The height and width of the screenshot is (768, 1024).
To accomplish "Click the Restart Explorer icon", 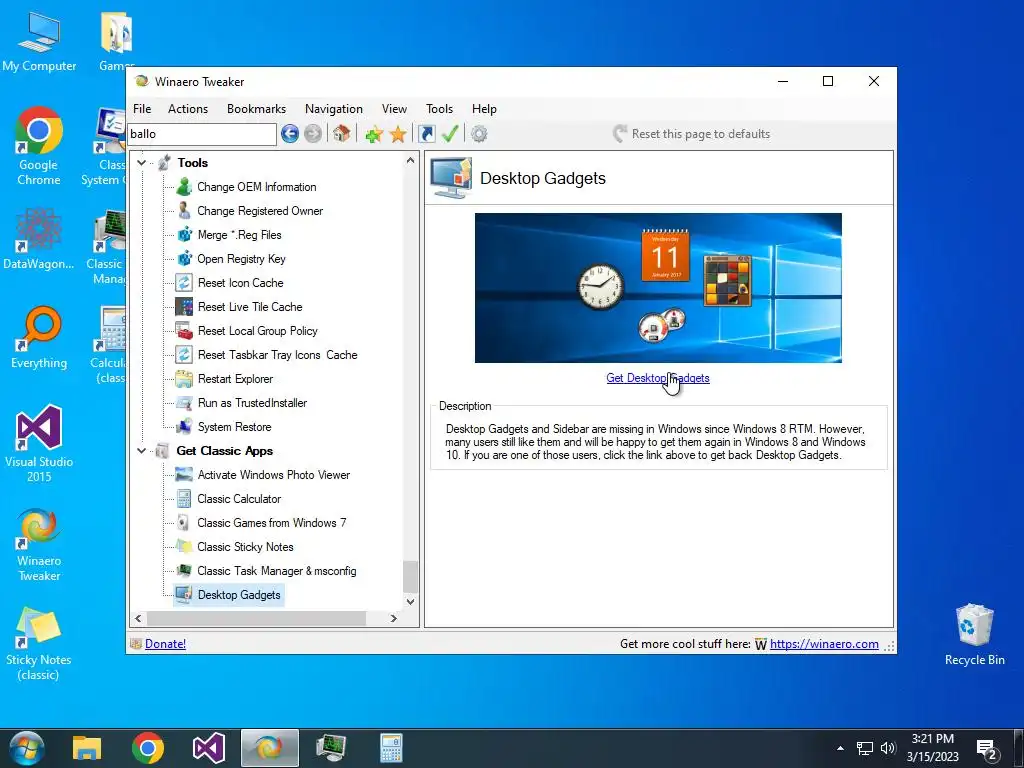I will pos(184,379).
